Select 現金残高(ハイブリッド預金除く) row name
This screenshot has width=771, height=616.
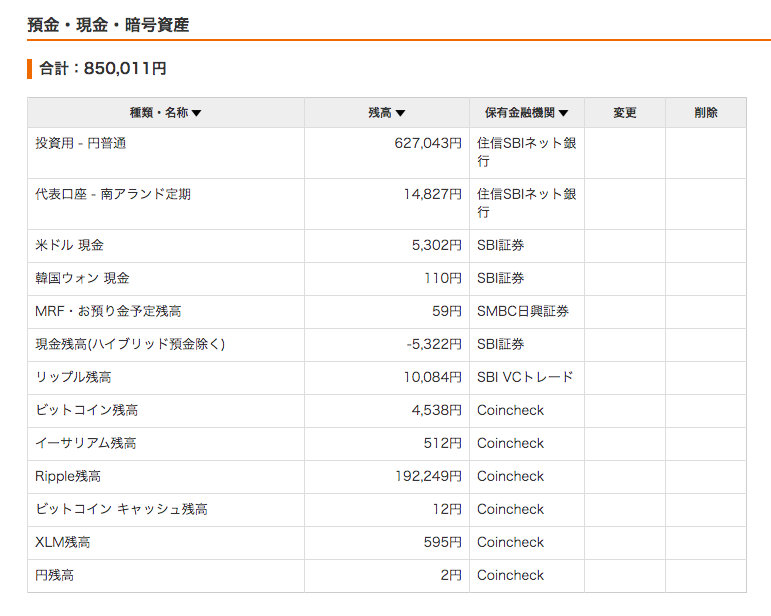[x=130, y=344]
